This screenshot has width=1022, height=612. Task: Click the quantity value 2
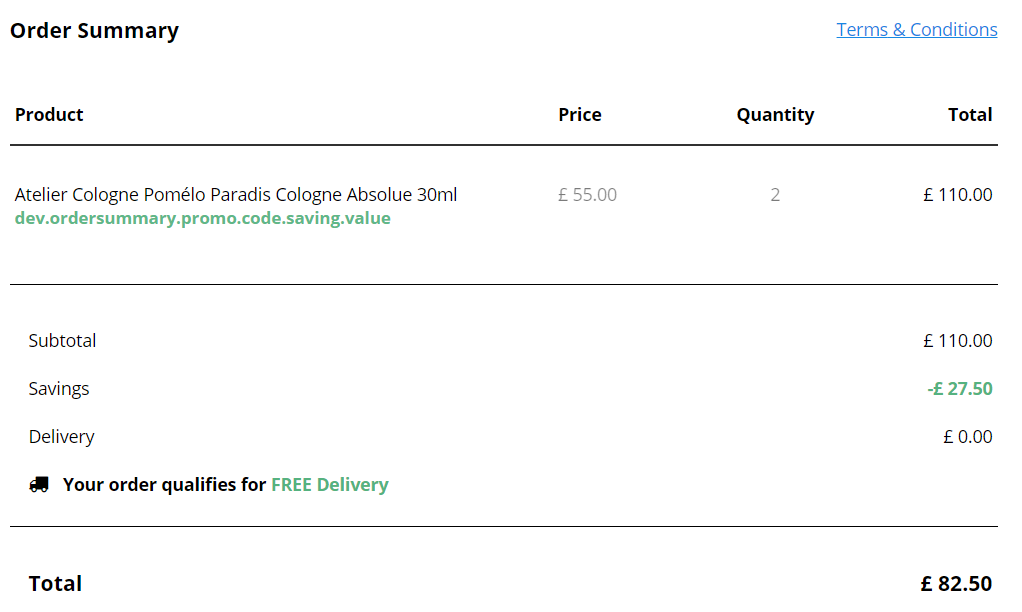[775, 195]
